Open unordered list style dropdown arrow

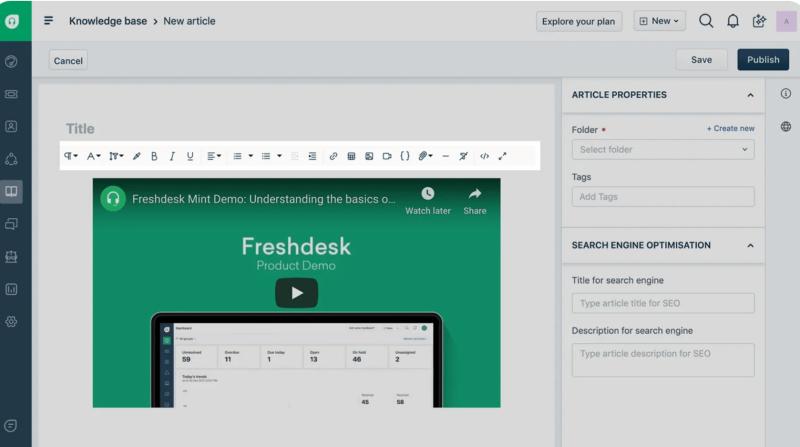pos(279,156)
